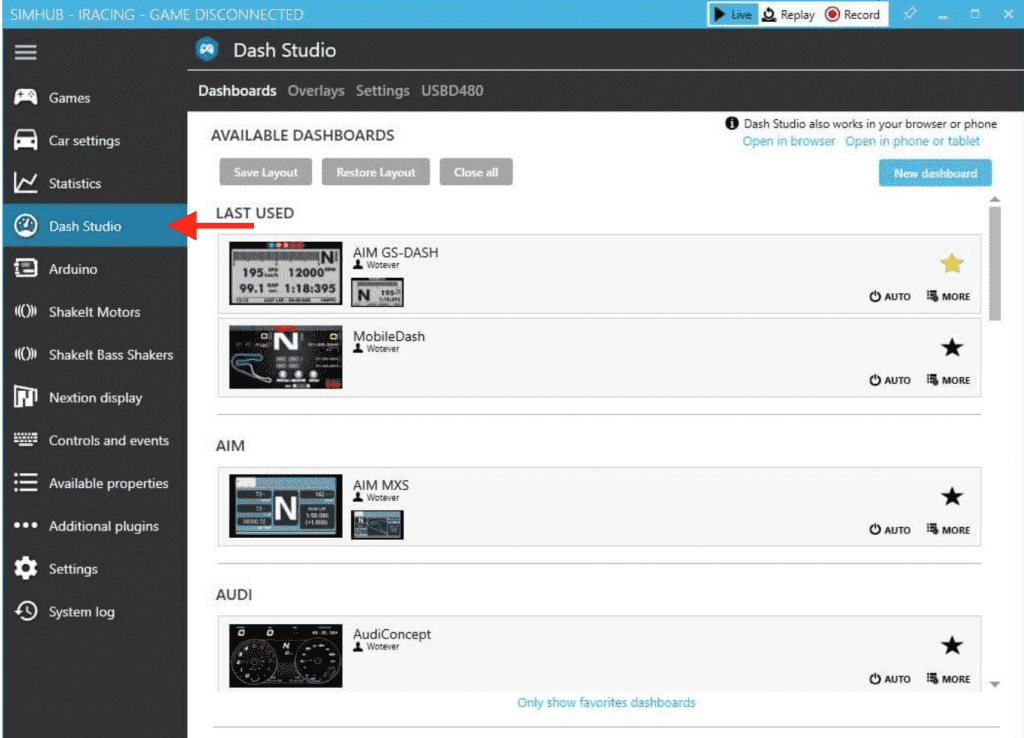Open Games from the sidebar
The height and width of the screenshot is (738, 1024).
(x=69, y=98)
